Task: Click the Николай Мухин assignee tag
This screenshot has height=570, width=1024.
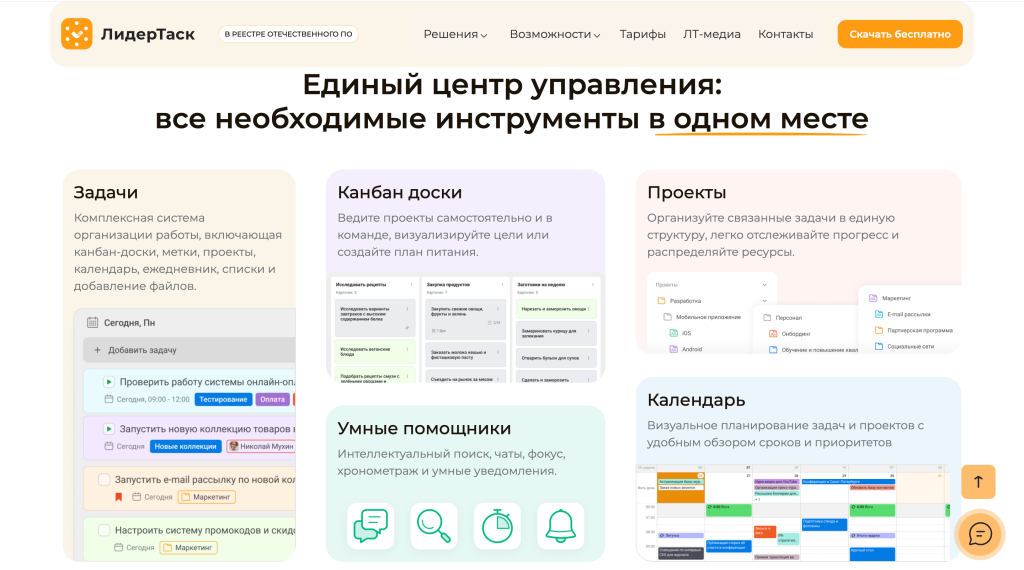Action: pyautogui.click(x=261, y=447)
